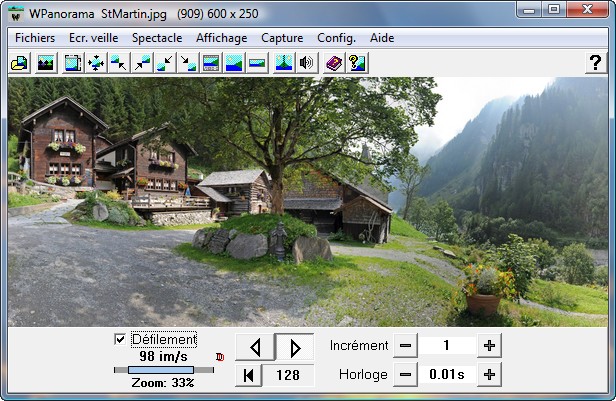Open the Fichiers menu
Viewport: 616px width, 401px height.
[x=35, y=38]
